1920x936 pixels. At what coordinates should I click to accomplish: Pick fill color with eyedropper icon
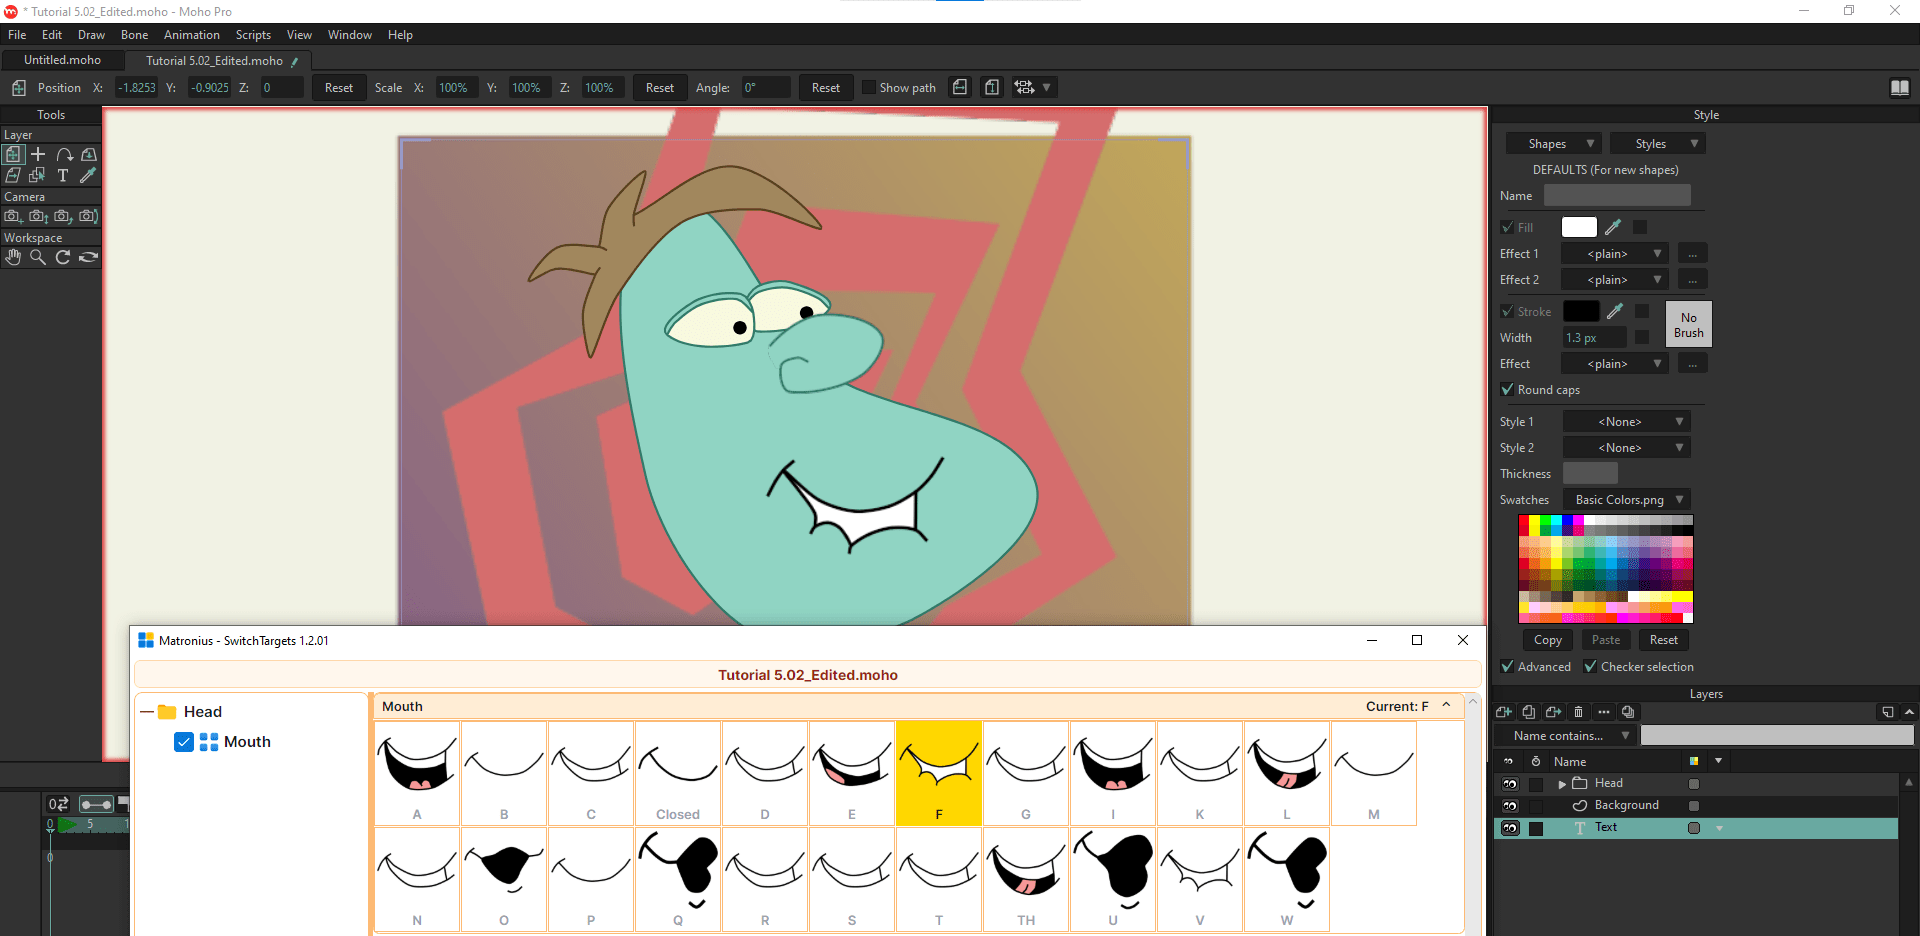pyautogui.click(x=1613, y=227)
